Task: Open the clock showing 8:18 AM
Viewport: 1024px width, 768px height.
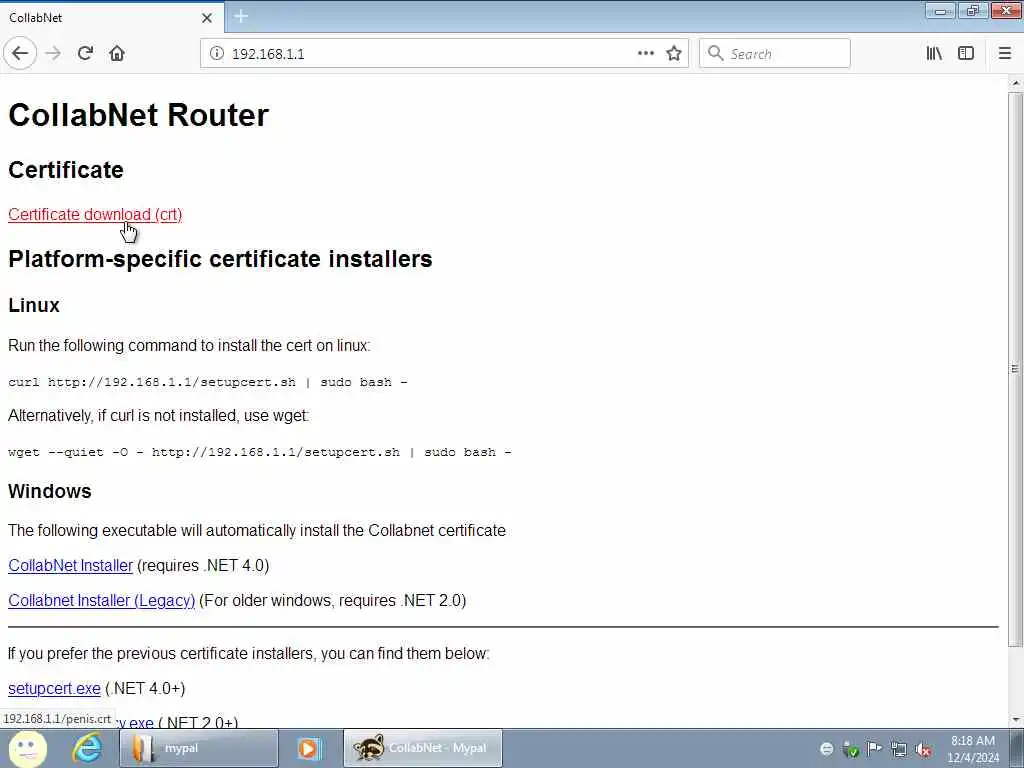Action: click(973, 749)
